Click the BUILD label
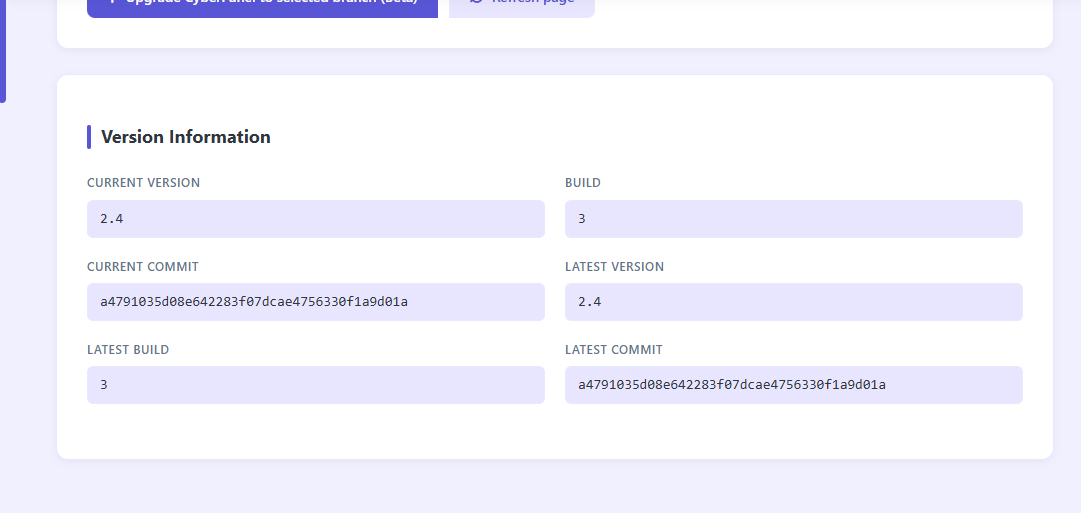 pos(583,183)
